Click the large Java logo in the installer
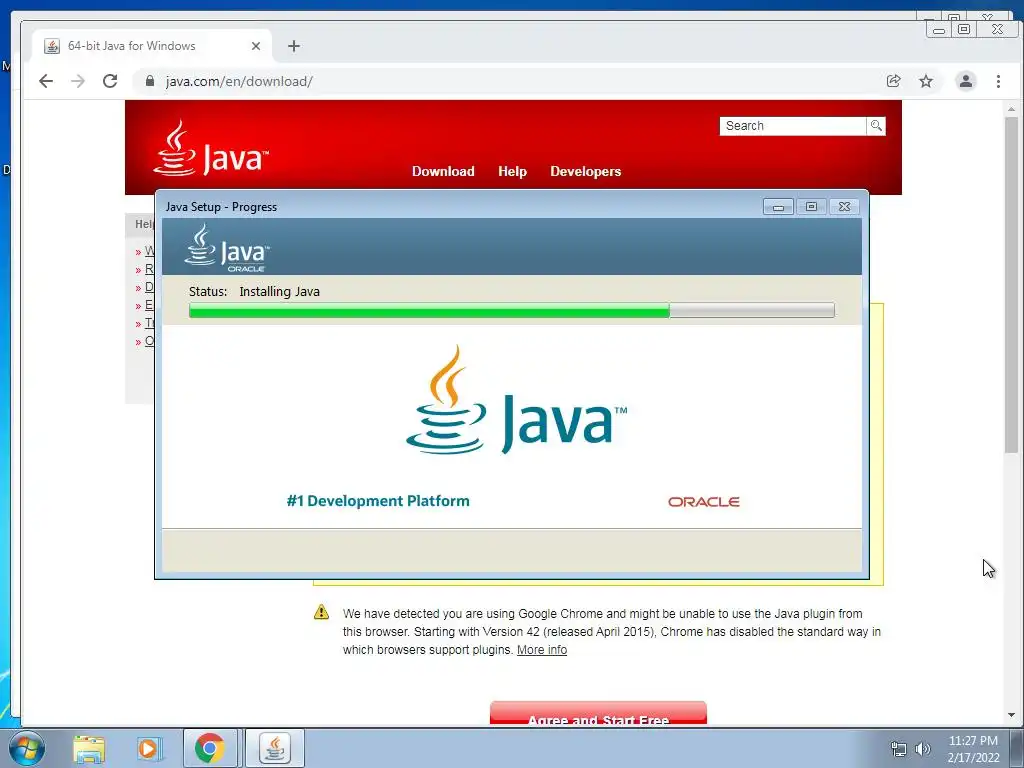The width and height of the screenshot is (1024, 768). pos(516,400)
